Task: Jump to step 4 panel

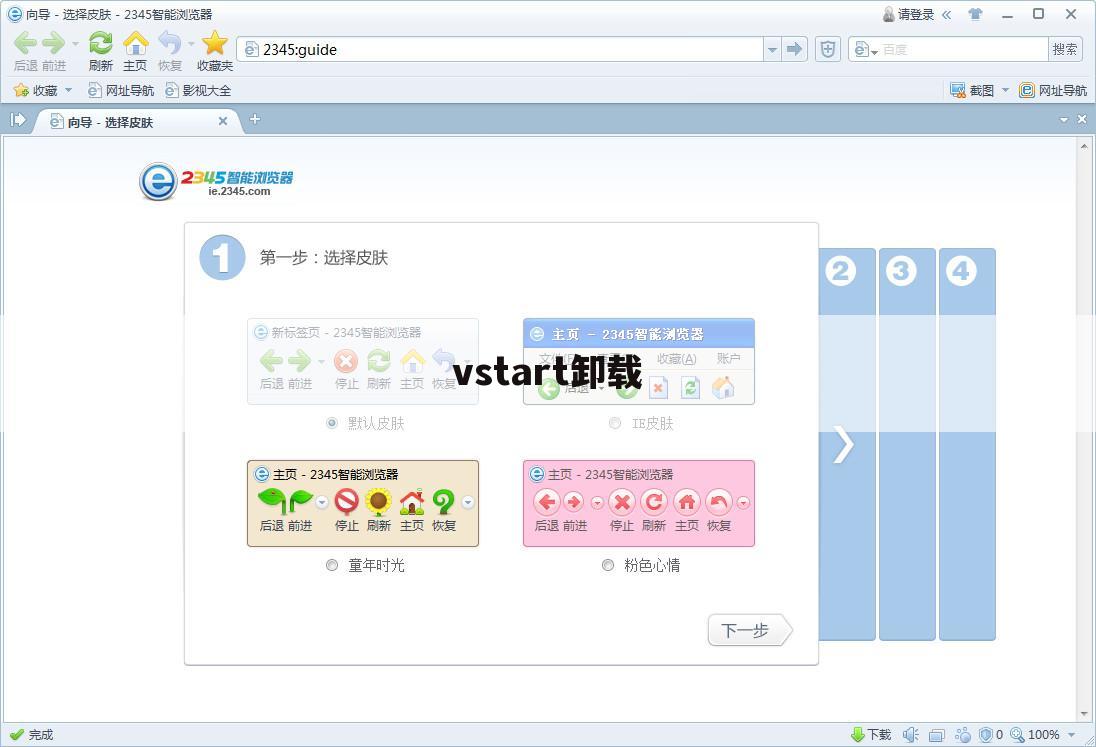Action: (x=967, y=444)
